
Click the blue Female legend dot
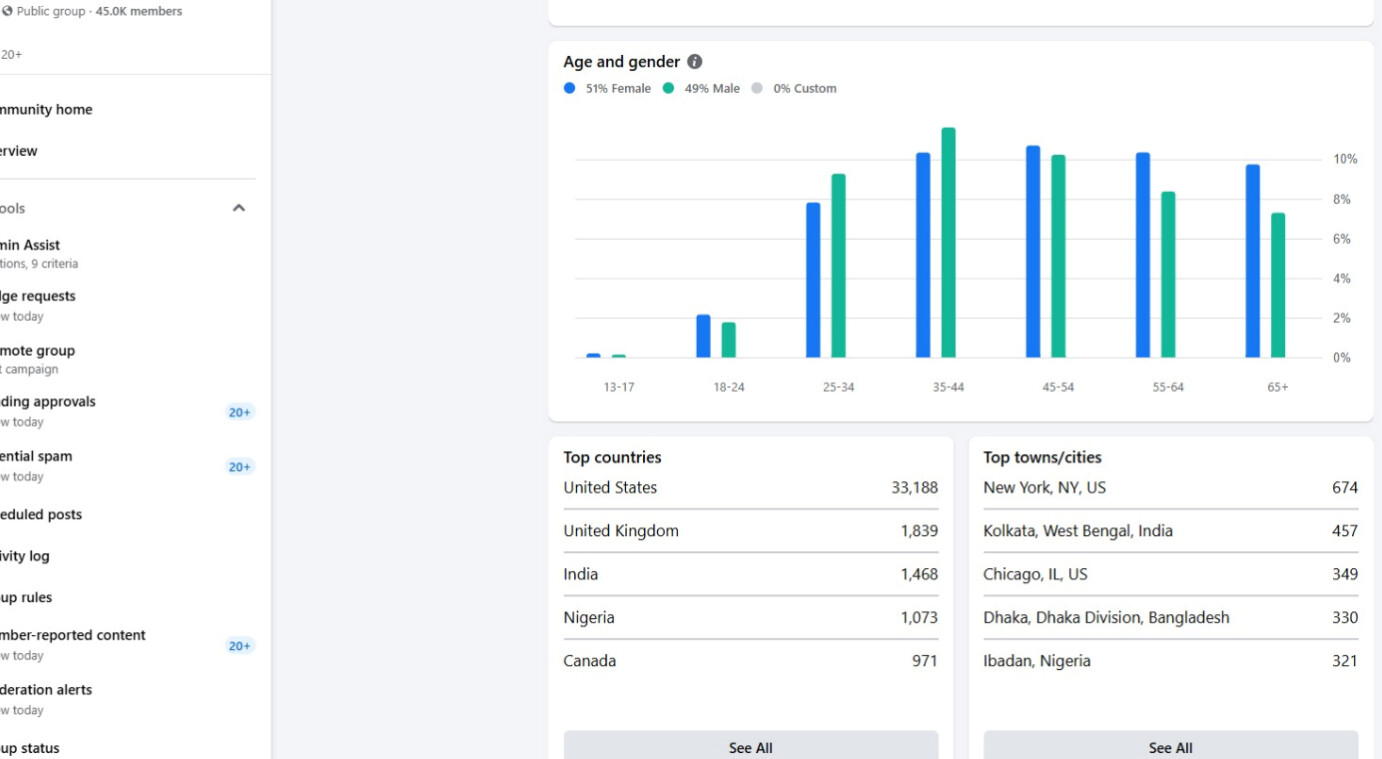coord(570,88)
